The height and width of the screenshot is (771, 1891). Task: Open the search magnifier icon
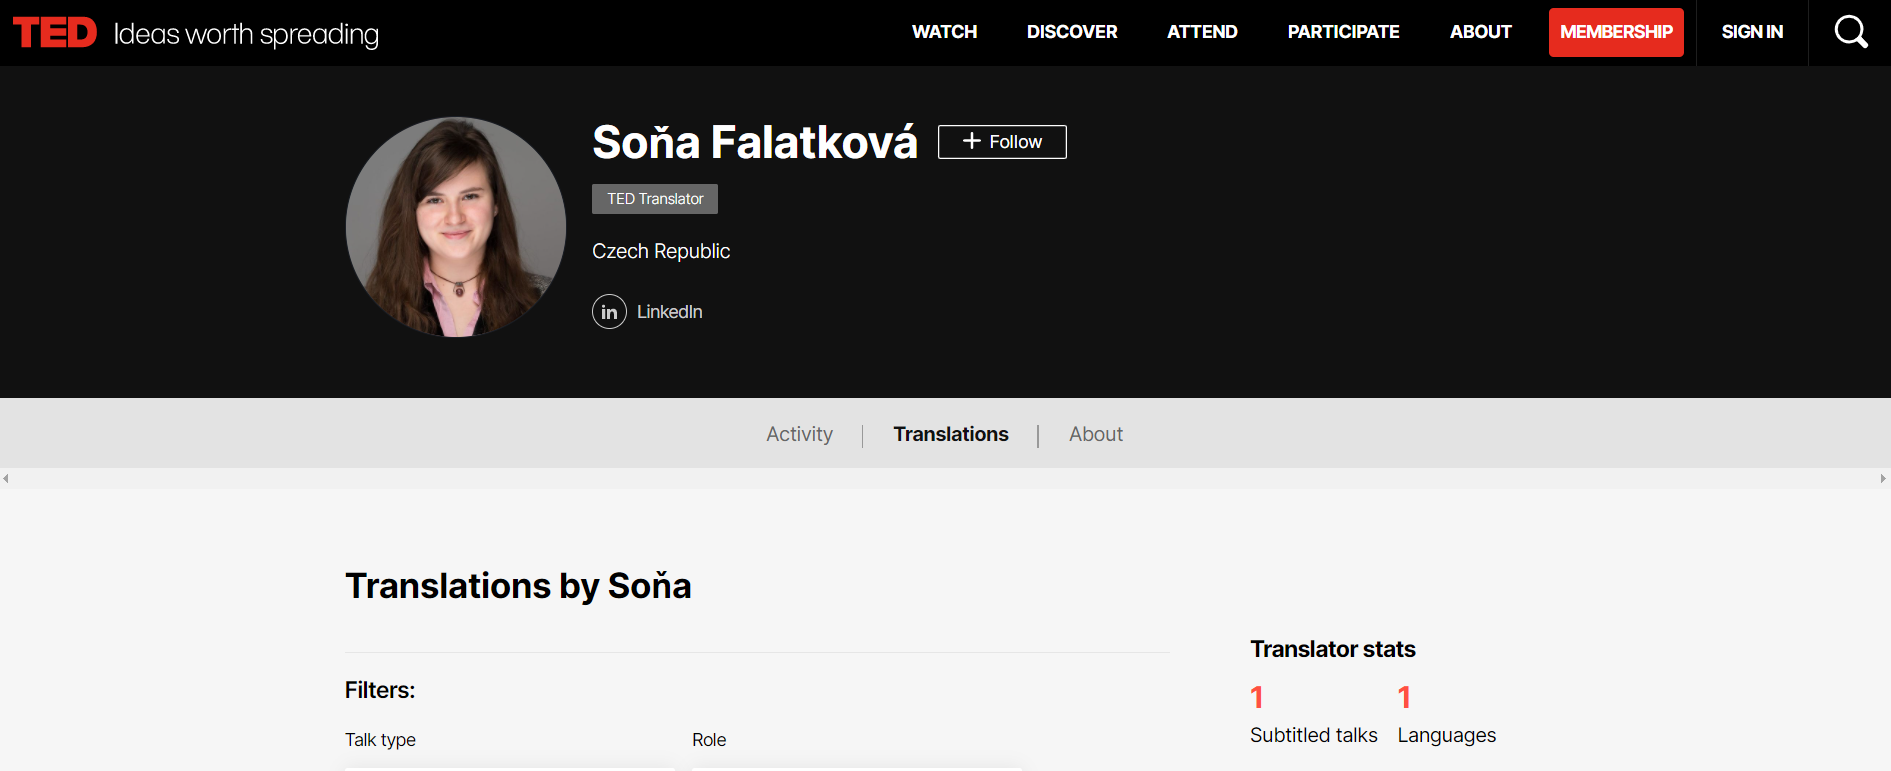pos(1851,32)
